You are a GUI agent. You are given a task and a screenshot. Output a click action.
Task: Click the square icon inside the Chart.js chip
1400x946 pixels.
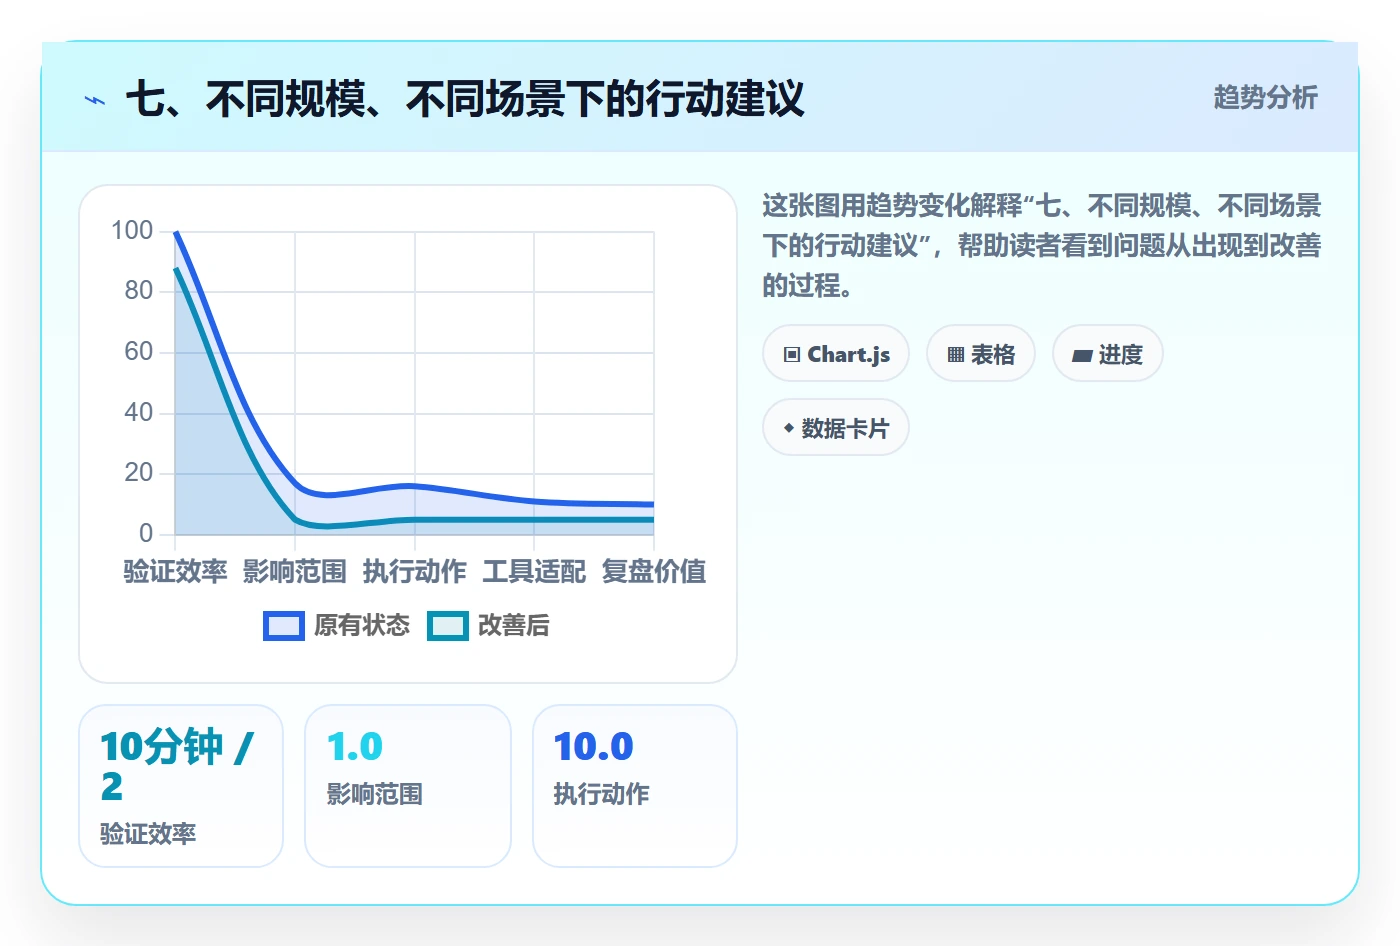pyautogui.click(x=792, y=355)
